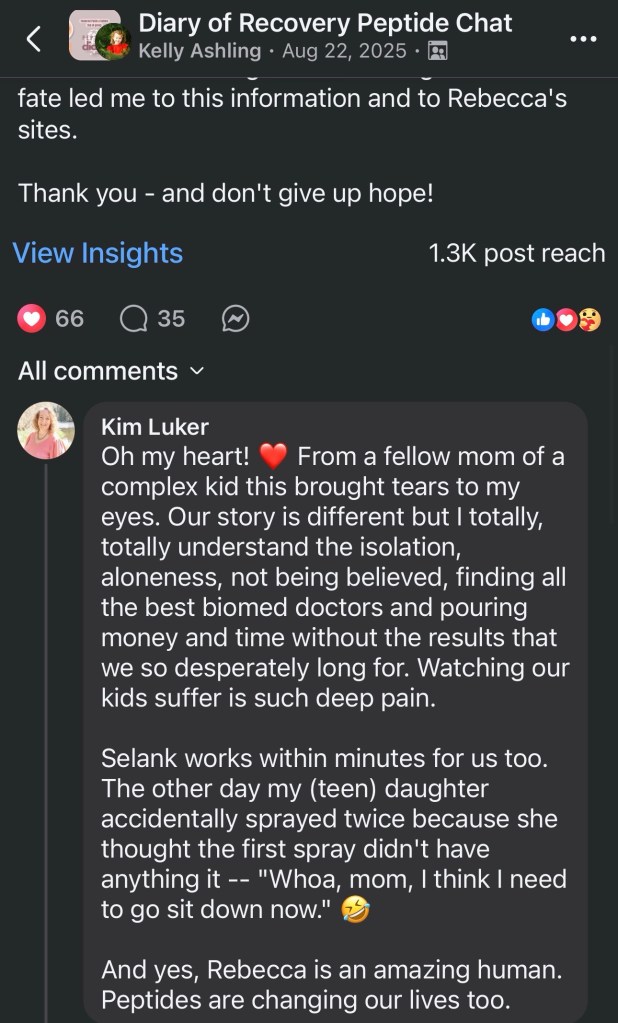The height and width of the screenshot is (1023, 618).
Task: Tap the 1.3K post reach stat
Action: pos(516,253)
